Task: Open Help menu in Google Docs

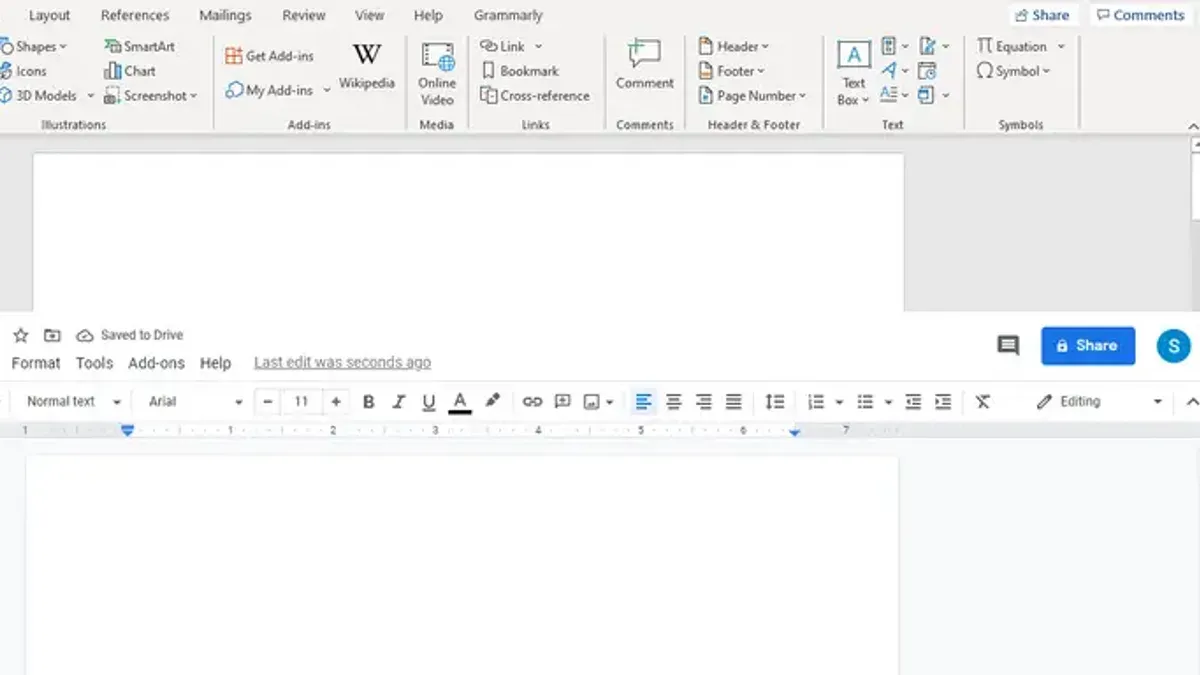Action: [x=215, y=363]
